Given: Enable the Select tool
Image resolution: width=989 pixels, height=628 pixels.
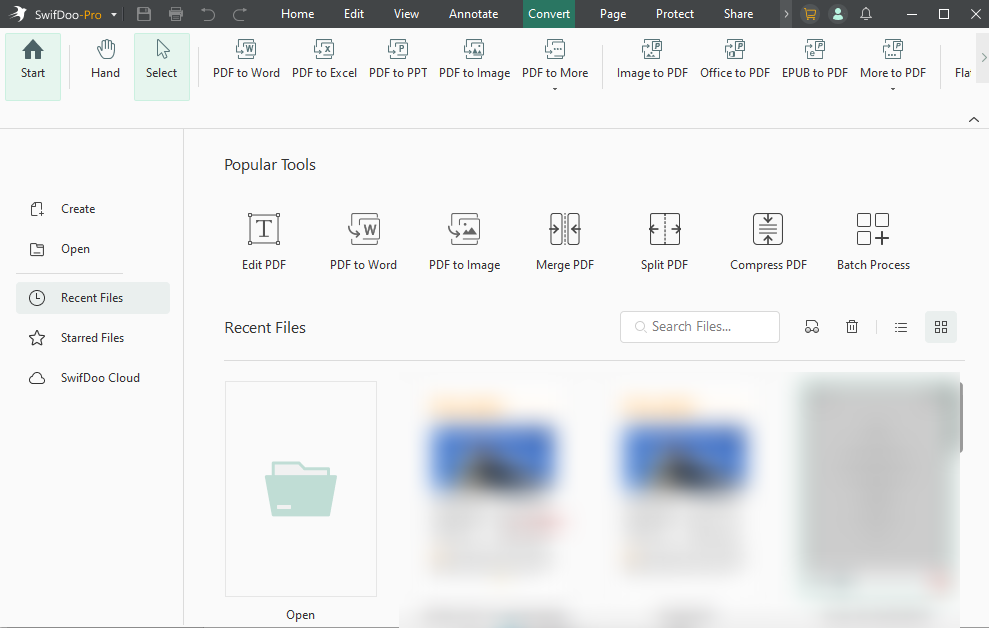Looking at the screenshot, I should [x=161, y=60].
